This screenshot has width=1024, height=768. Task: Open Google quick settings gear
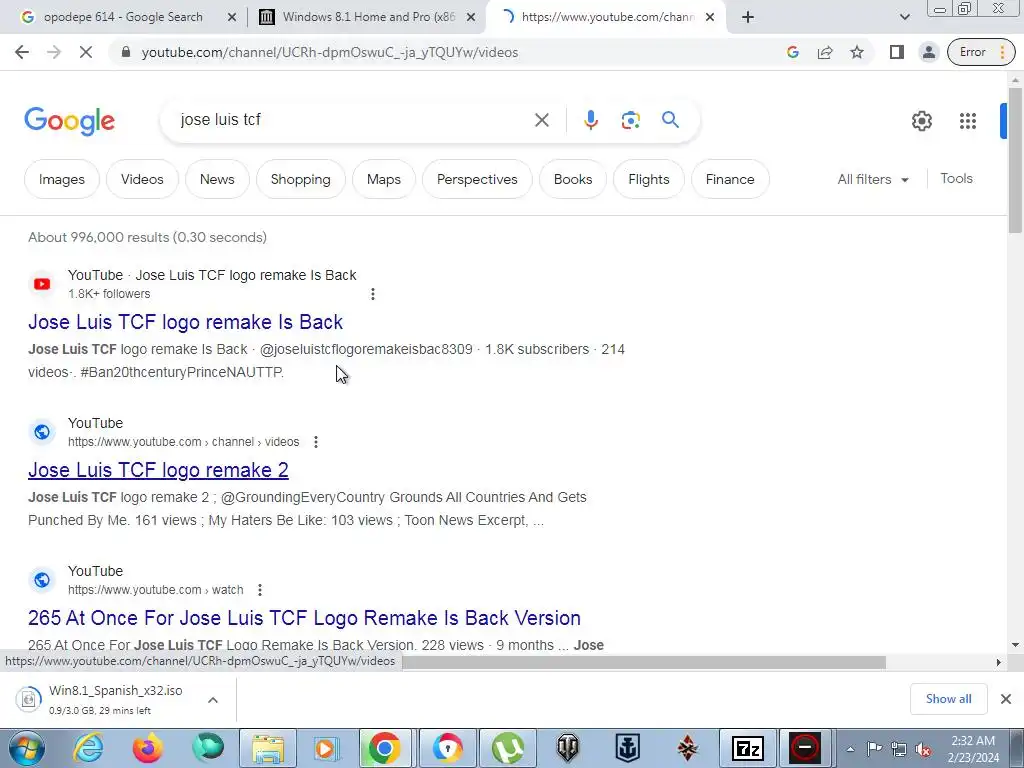pos(921,121)
